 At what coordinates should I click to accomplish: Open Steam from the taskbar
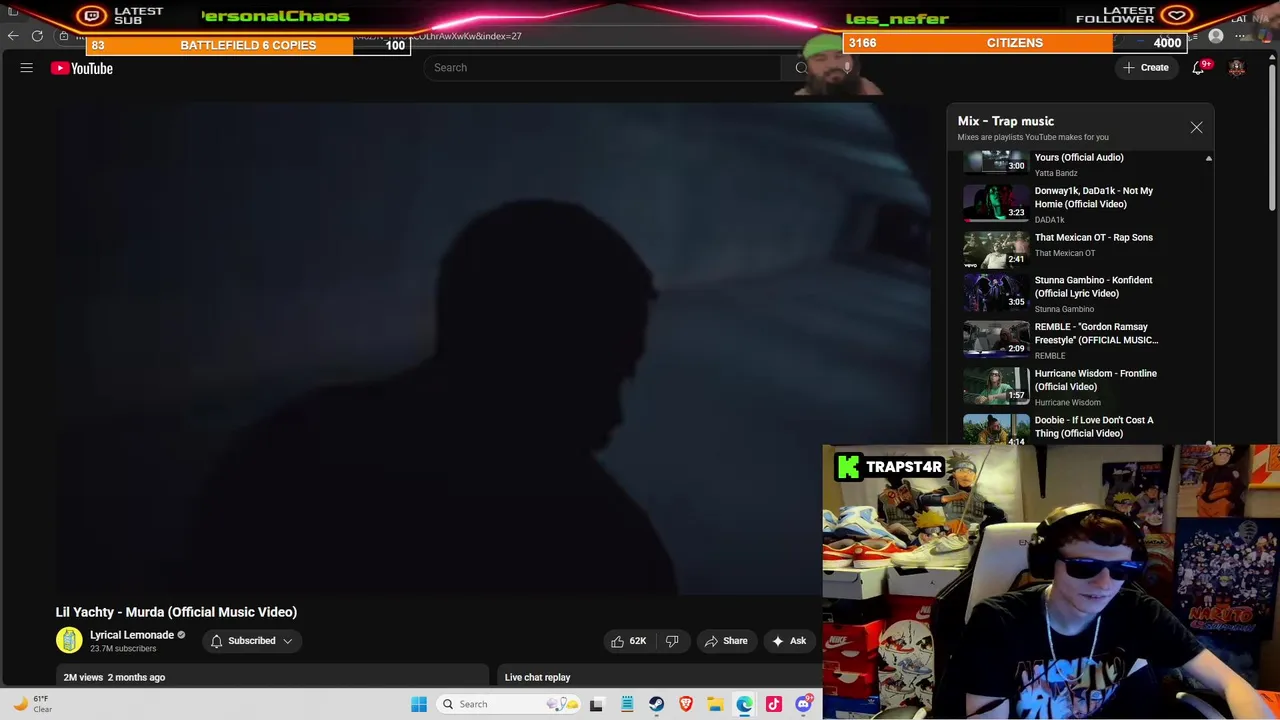(656, 704)
